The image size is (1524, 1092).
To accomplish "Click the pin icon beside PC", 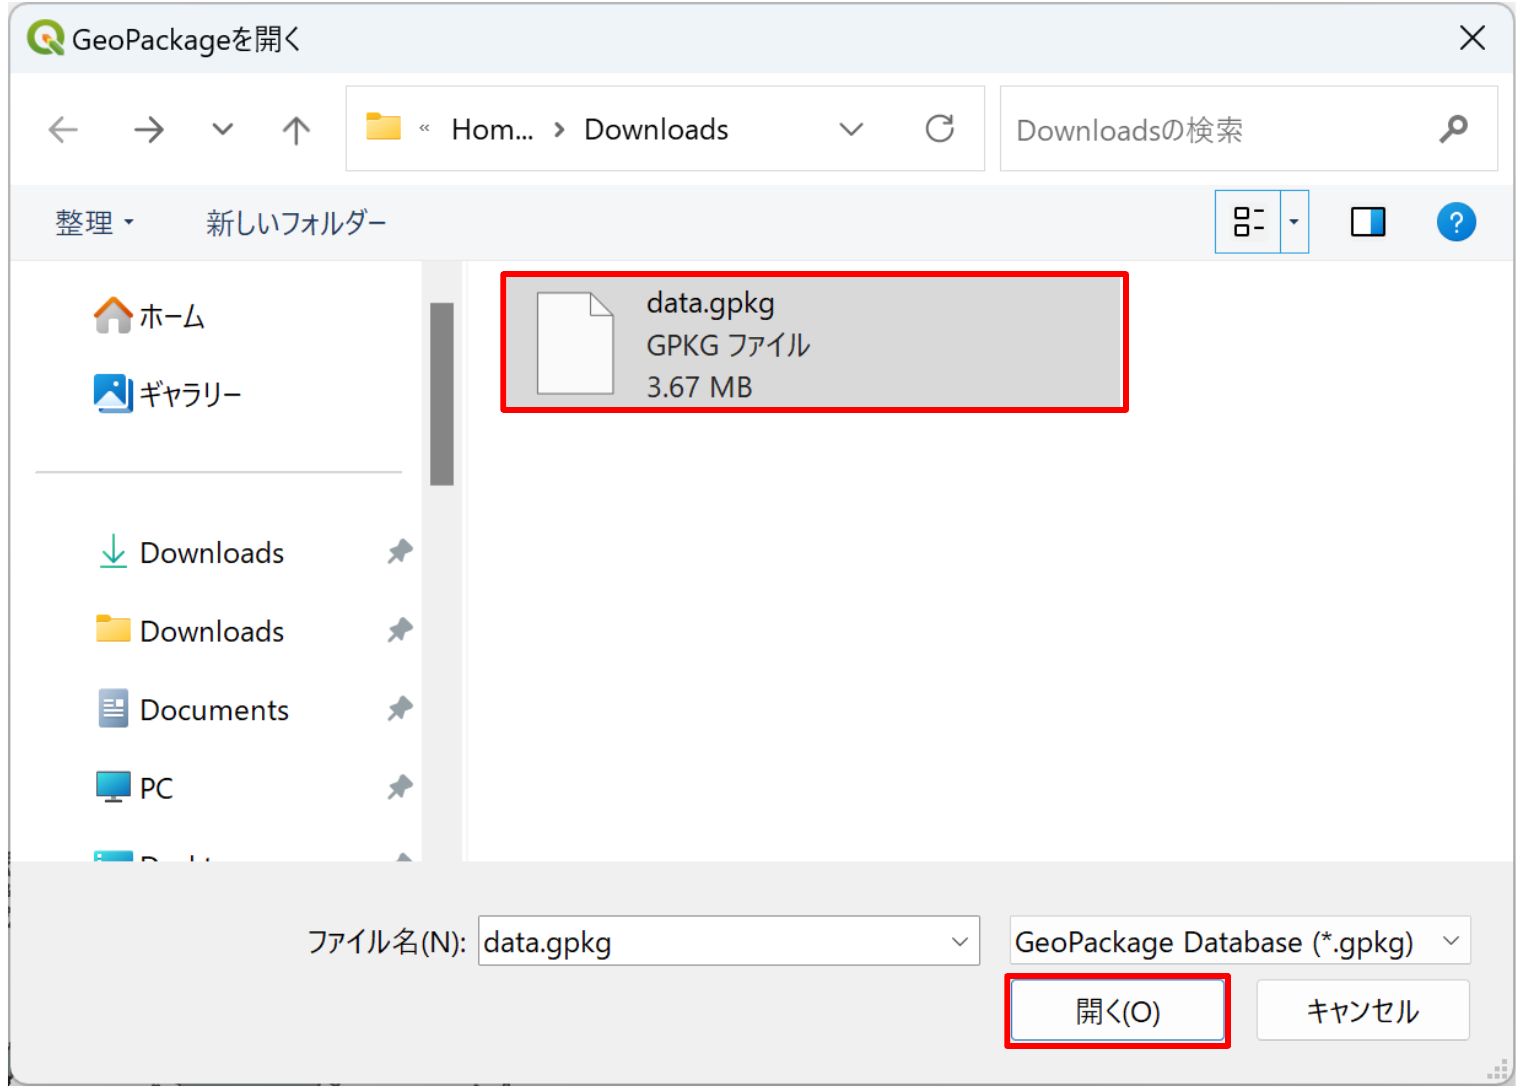I will point(400,787).
